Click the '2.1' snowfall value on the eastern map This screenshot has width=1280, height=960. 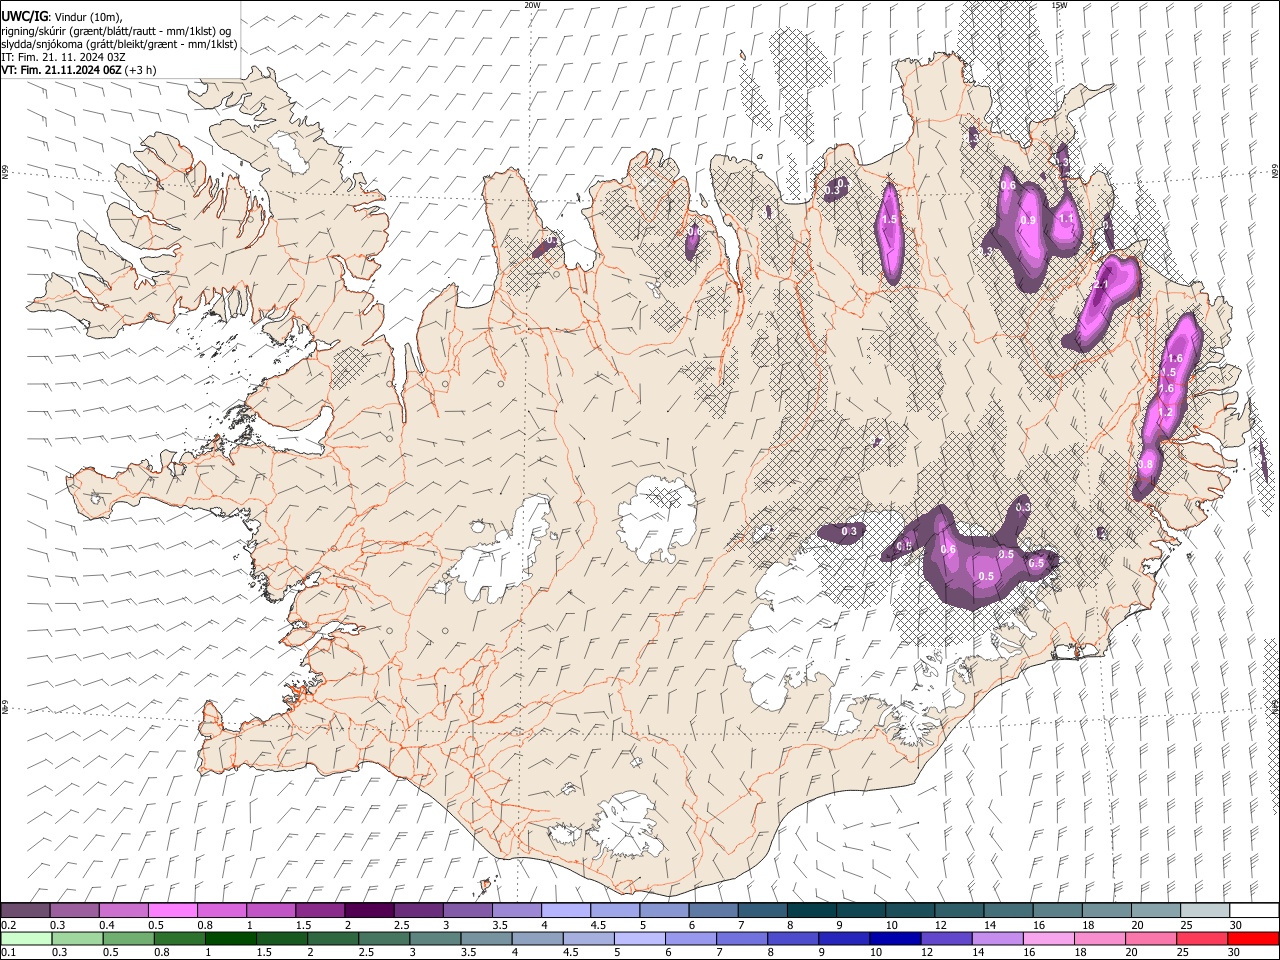(x=1101, y=285)
